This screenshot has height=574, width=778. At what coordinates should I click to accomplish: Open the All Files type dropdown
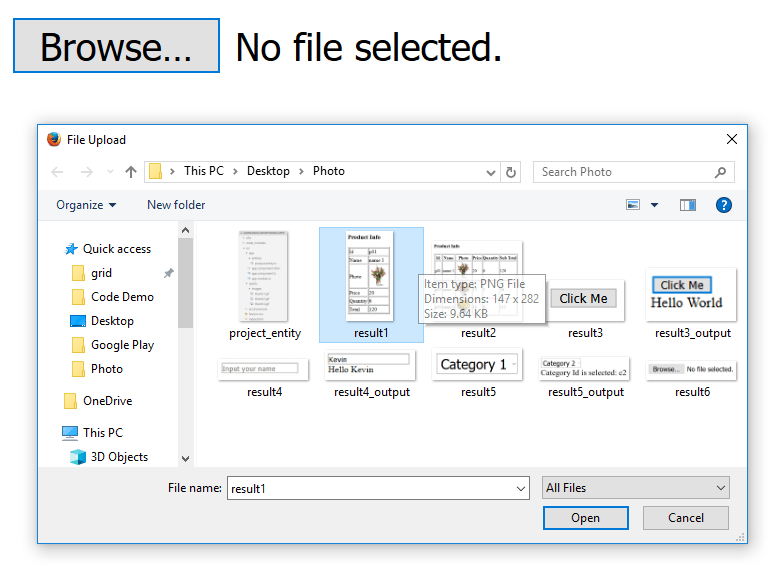pyautogui.click(x=636, y=488)
